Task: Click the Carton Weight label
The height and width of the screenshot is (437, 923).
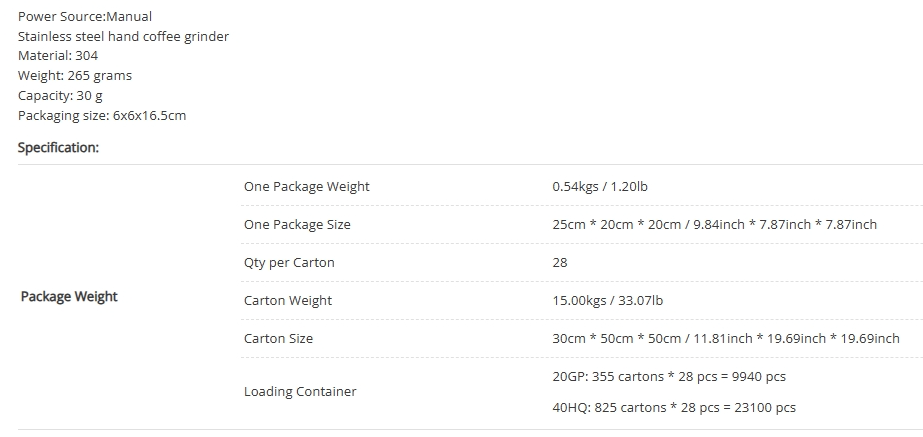Action: [x=288, y=300]
